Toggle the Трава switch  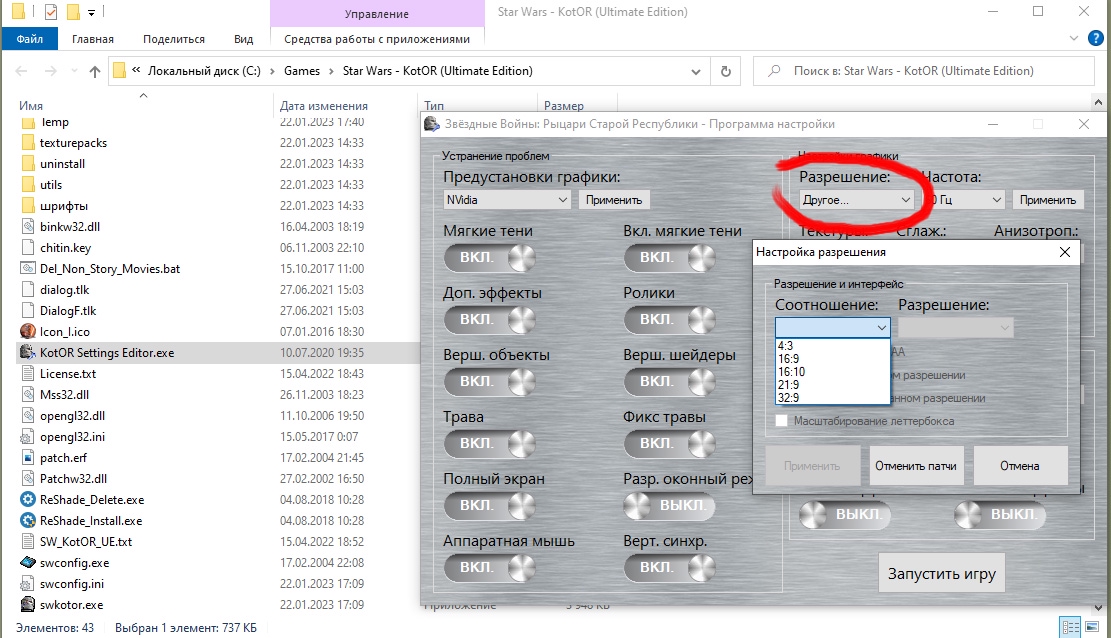(x=490, y=444)
